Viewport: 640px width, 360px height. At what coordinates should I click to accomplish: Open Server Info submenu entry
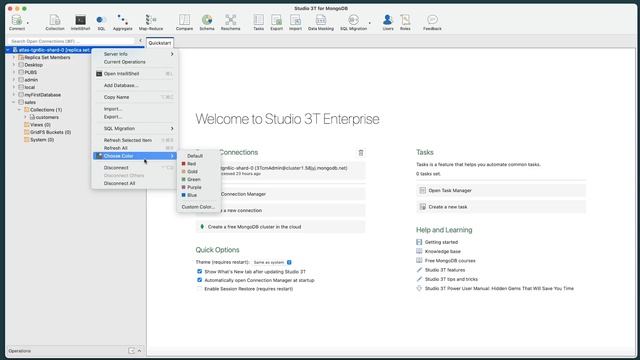(x=135, y=54)
